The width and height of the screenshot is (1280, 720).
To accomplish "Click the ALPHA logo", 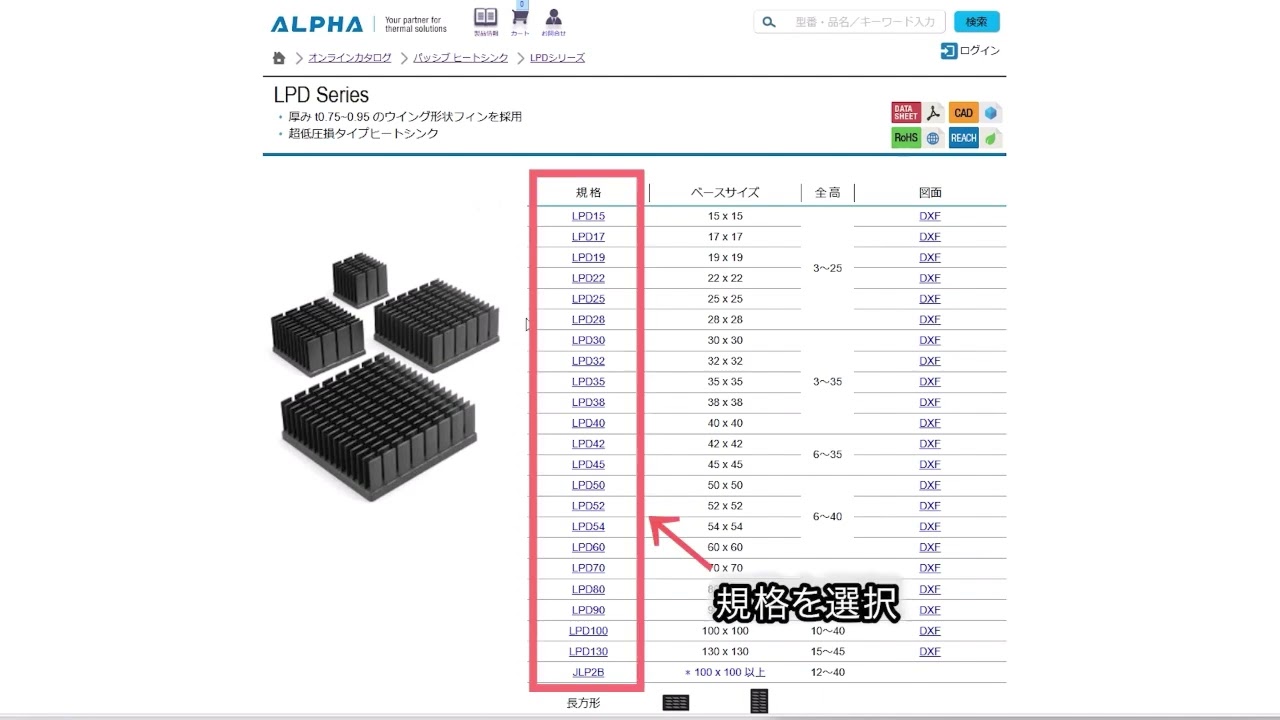I will (316, 24).
